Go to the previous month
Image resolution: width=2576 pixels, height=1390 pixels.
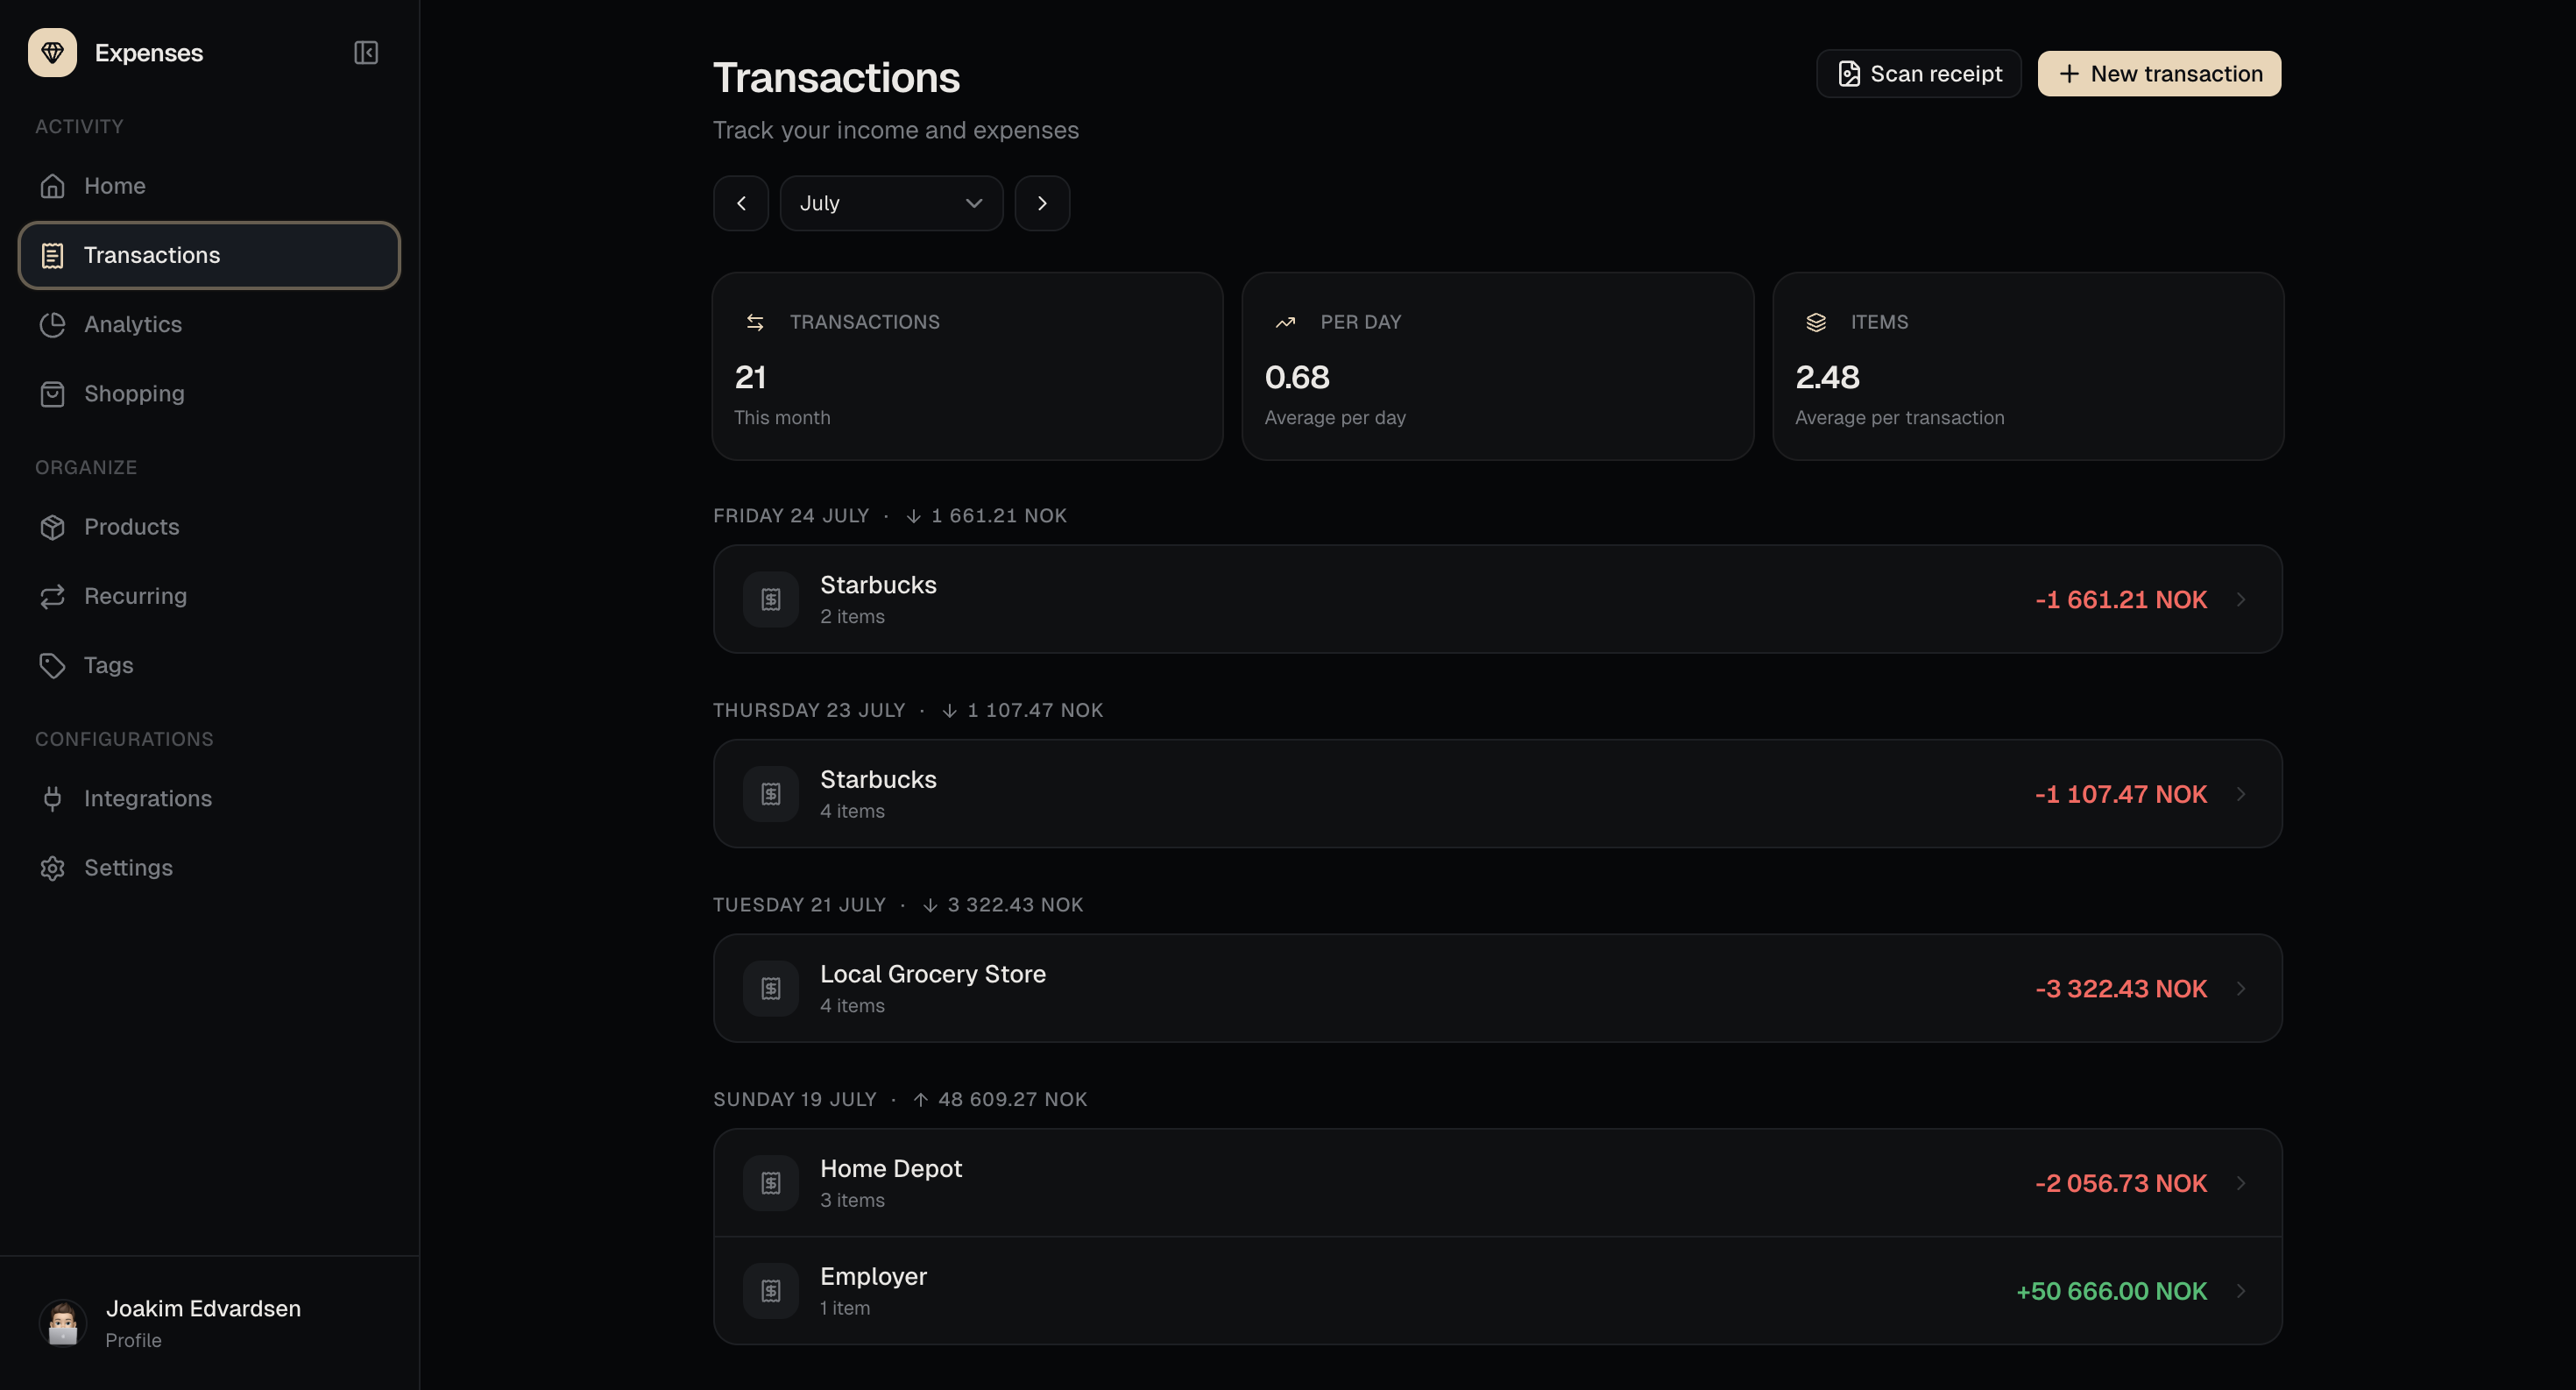click(x=741, y=203)
